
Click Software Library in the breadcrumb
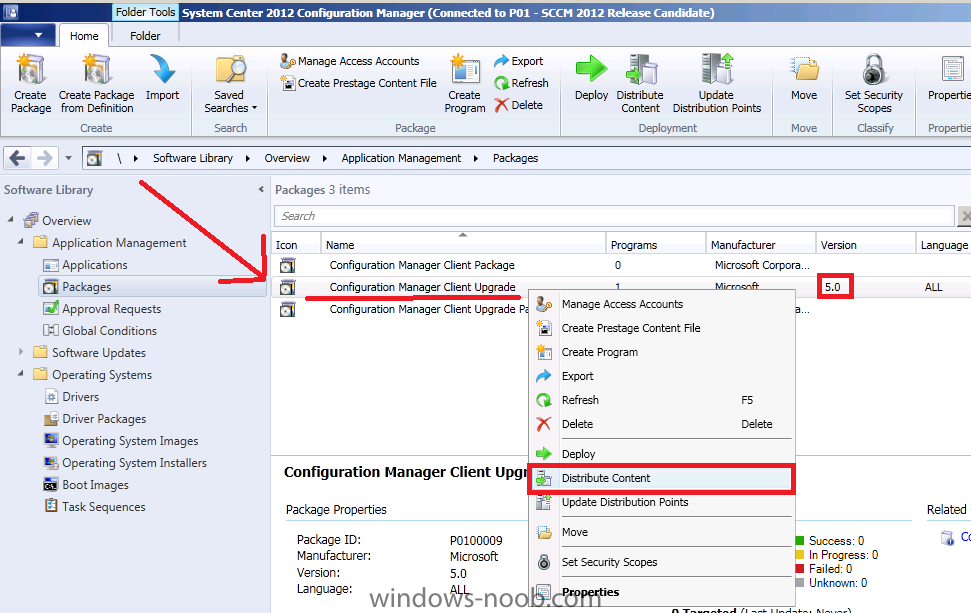193,158
